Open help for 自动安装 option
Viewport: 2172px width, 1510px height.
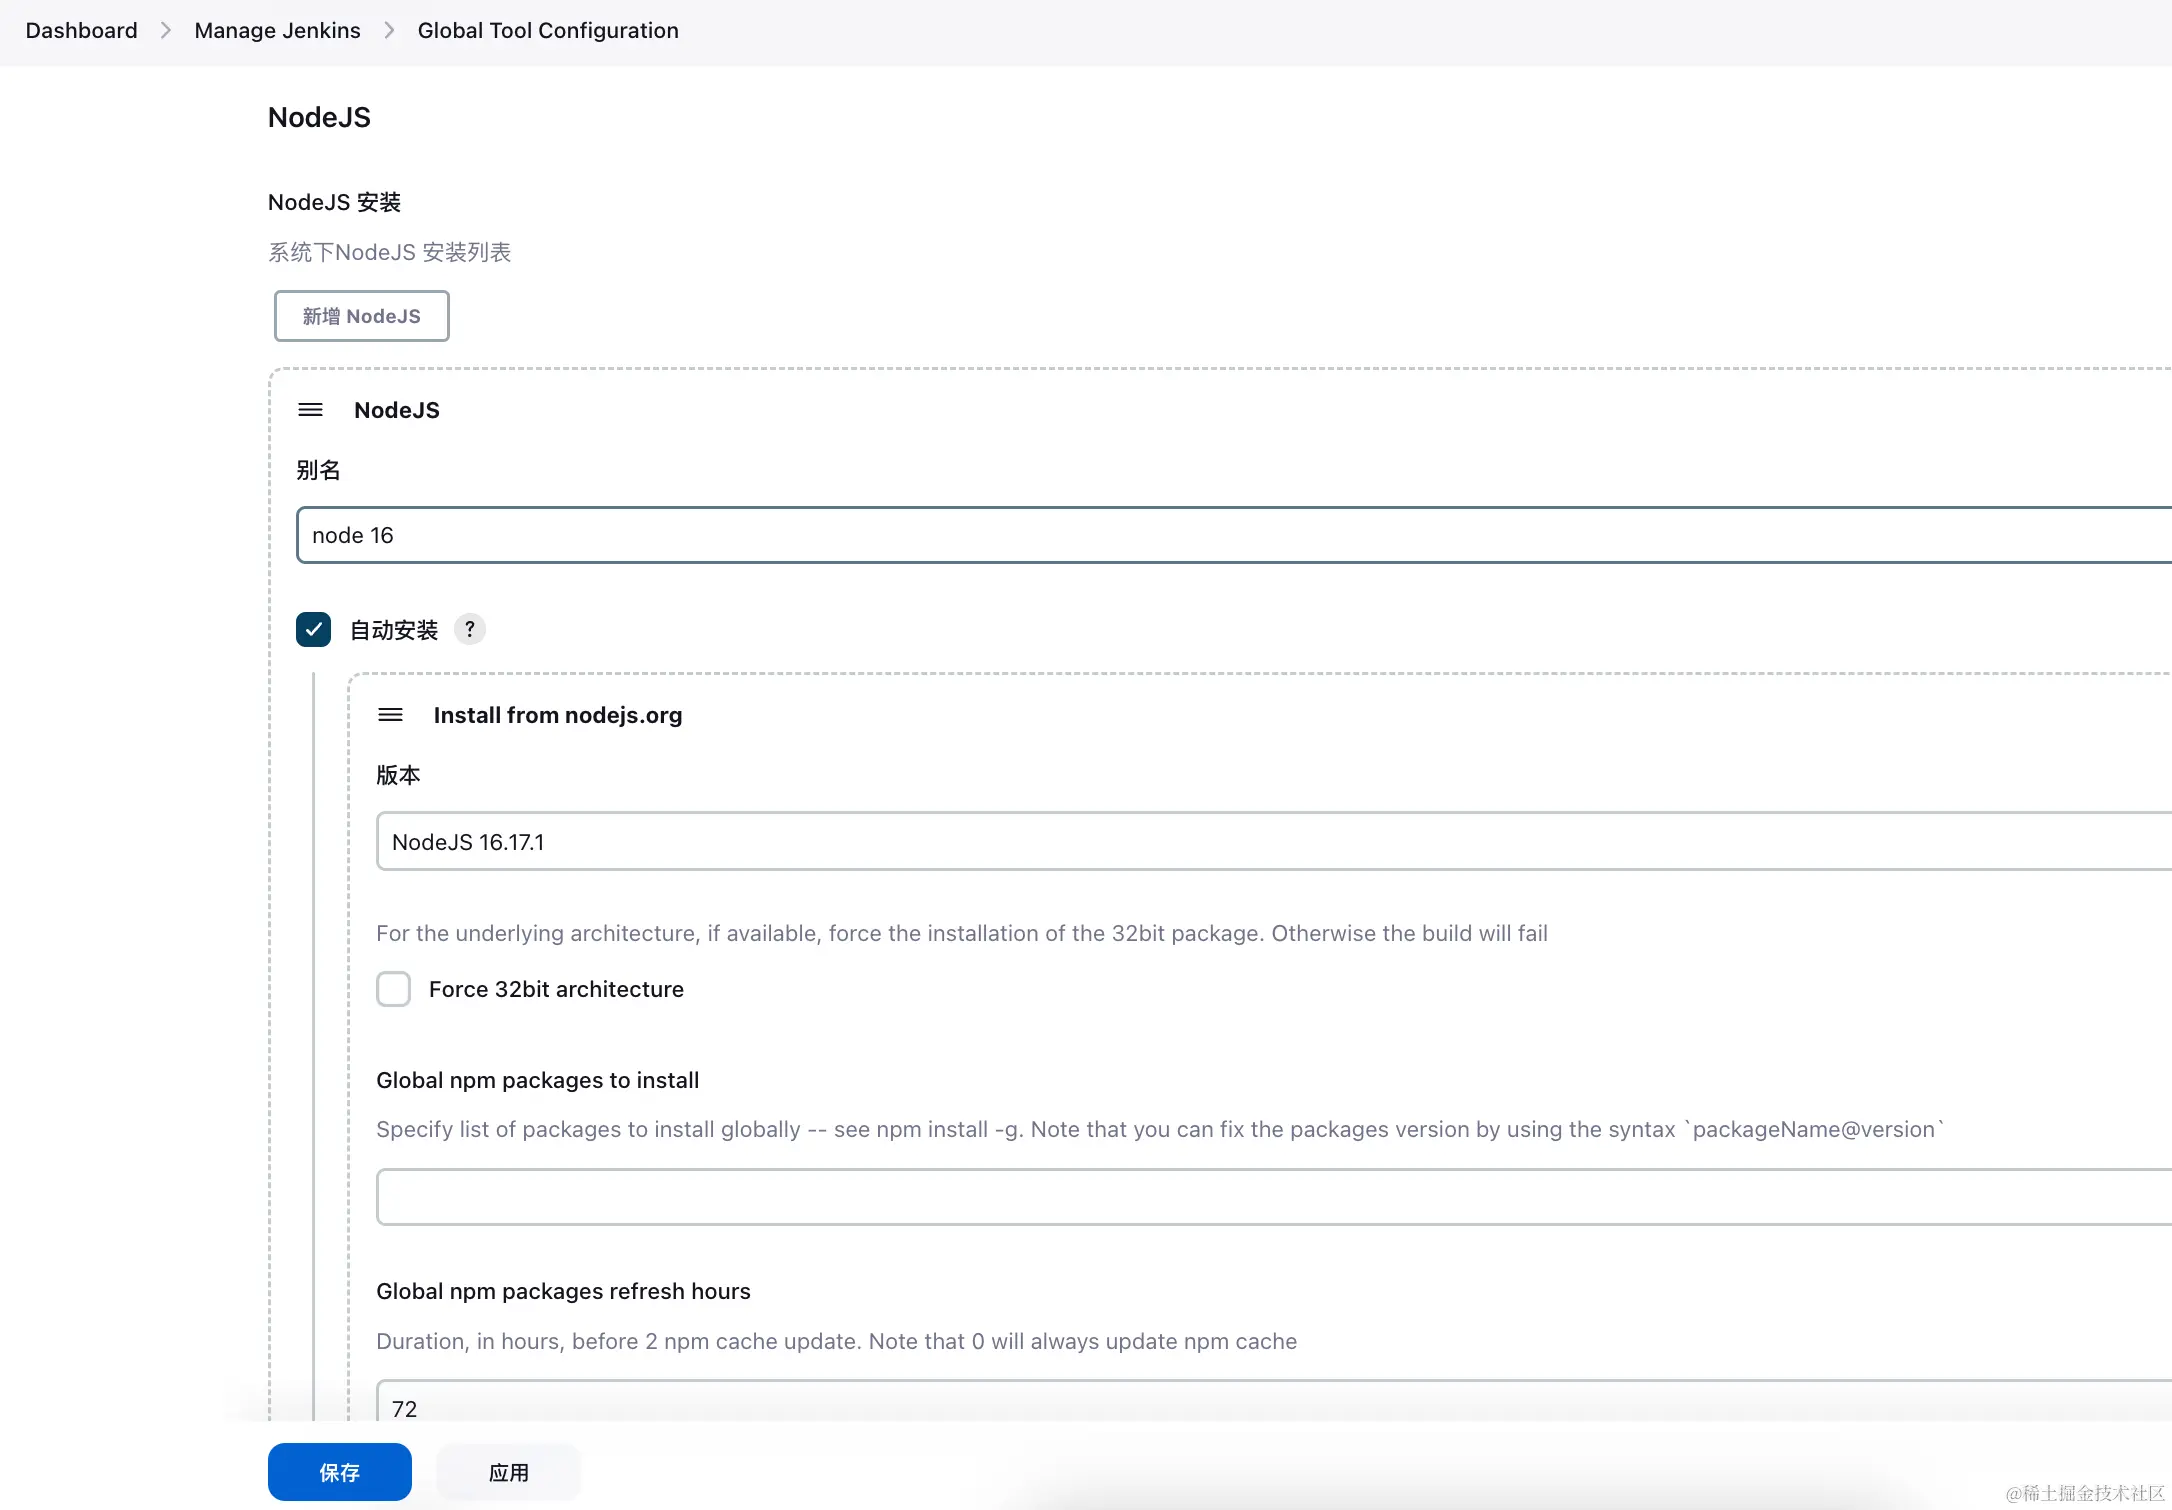pos(470,629)
